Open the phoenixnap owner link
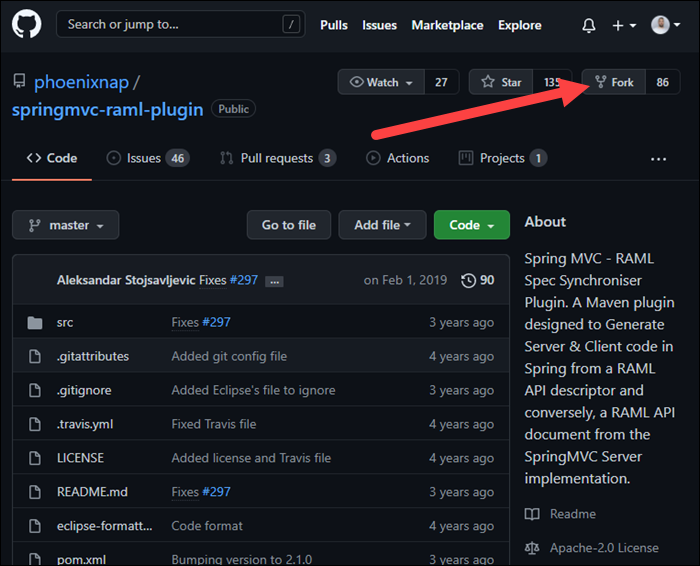 (81, 82)
